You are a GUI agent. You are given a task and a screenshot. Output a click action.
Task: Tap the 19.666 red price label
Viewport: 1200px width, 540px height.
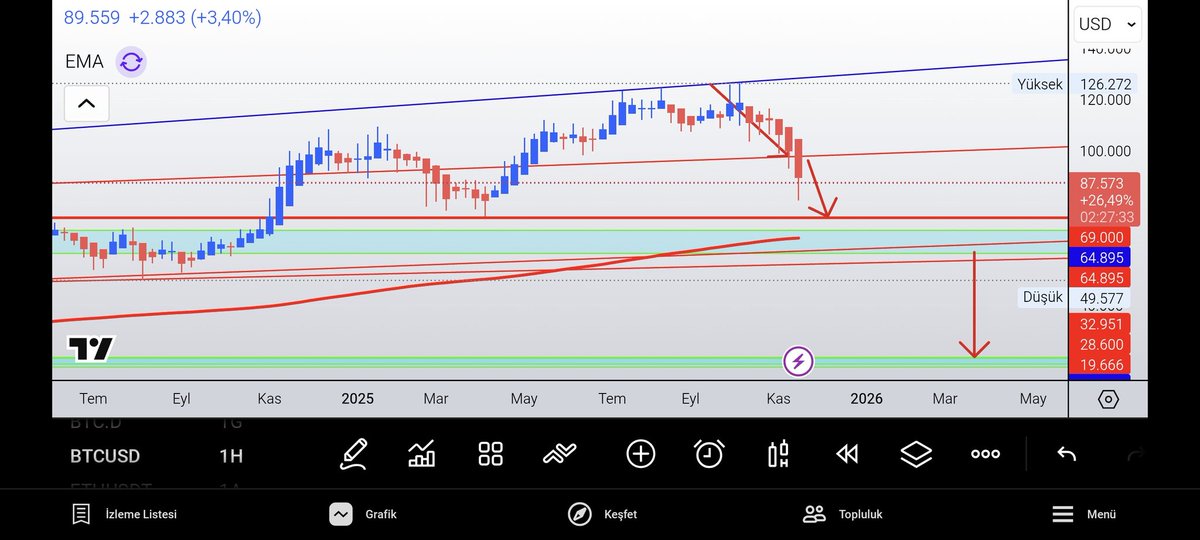(1101, 365)
